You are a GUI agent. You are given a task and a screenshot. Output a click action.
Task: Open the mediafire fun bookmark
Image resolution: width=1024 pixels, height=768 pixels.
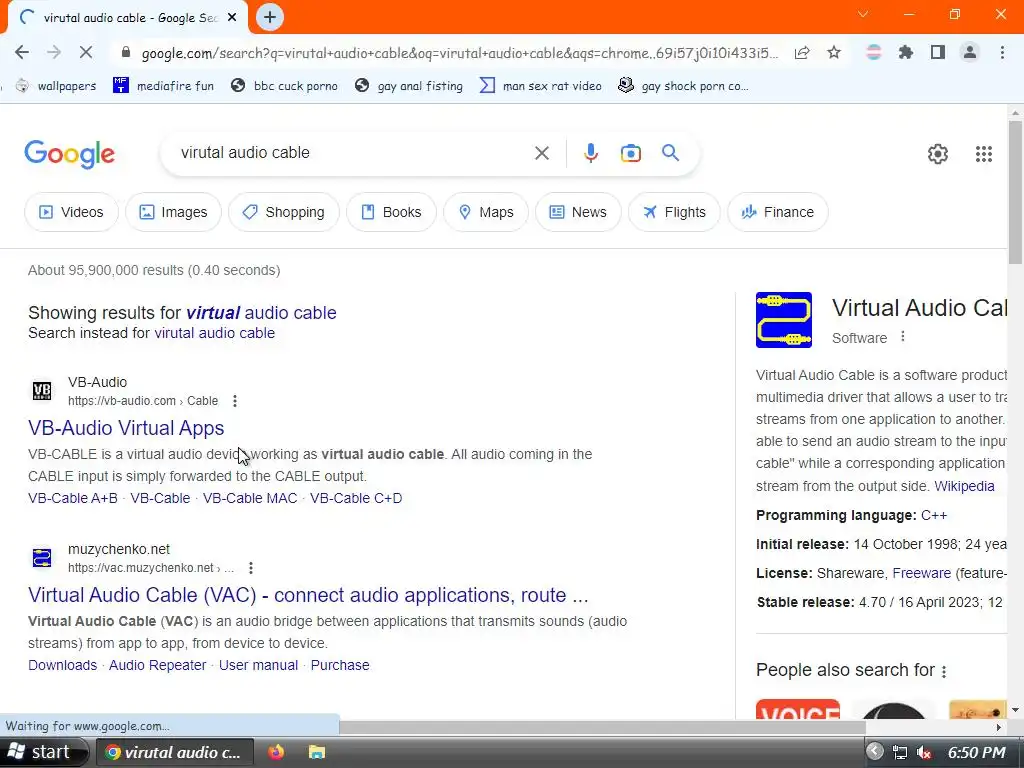(163, 86)
